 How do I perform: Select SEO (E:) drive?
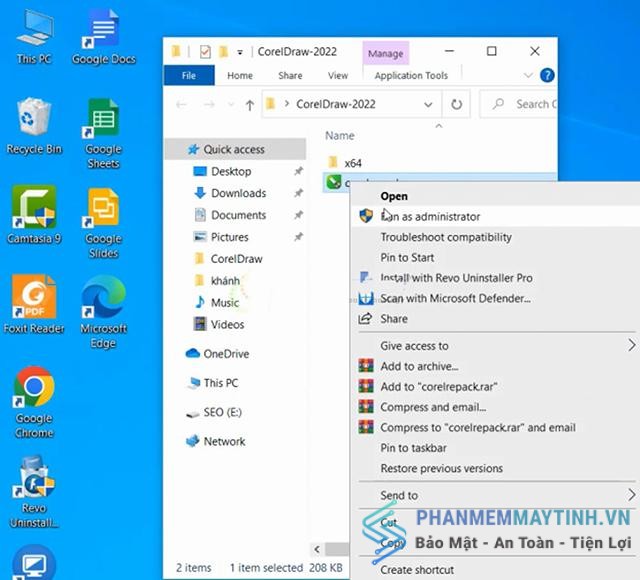pos(222,412)
